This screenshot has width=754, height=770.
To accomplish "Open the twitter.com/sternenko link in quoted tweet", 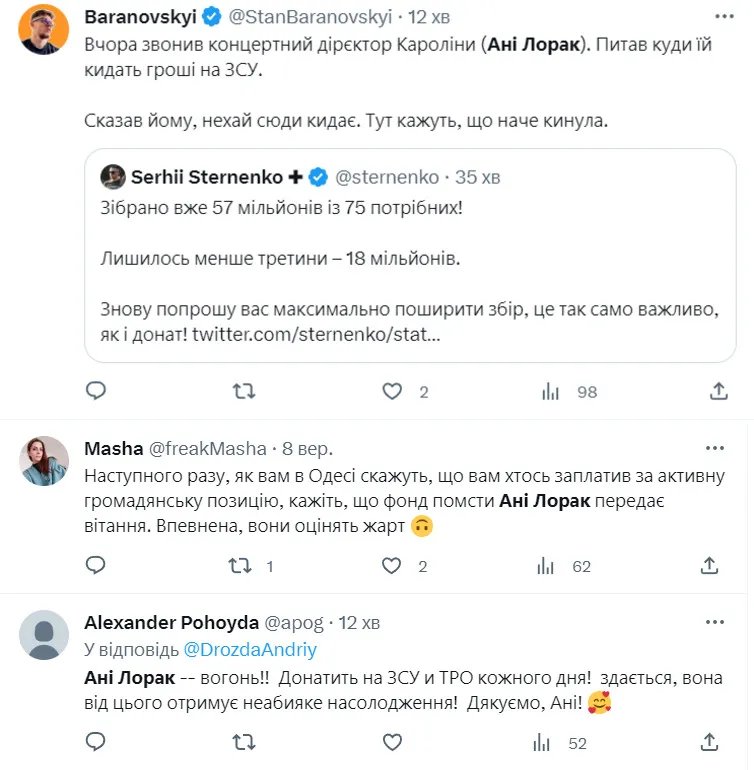I will click(x=315, y=336).
